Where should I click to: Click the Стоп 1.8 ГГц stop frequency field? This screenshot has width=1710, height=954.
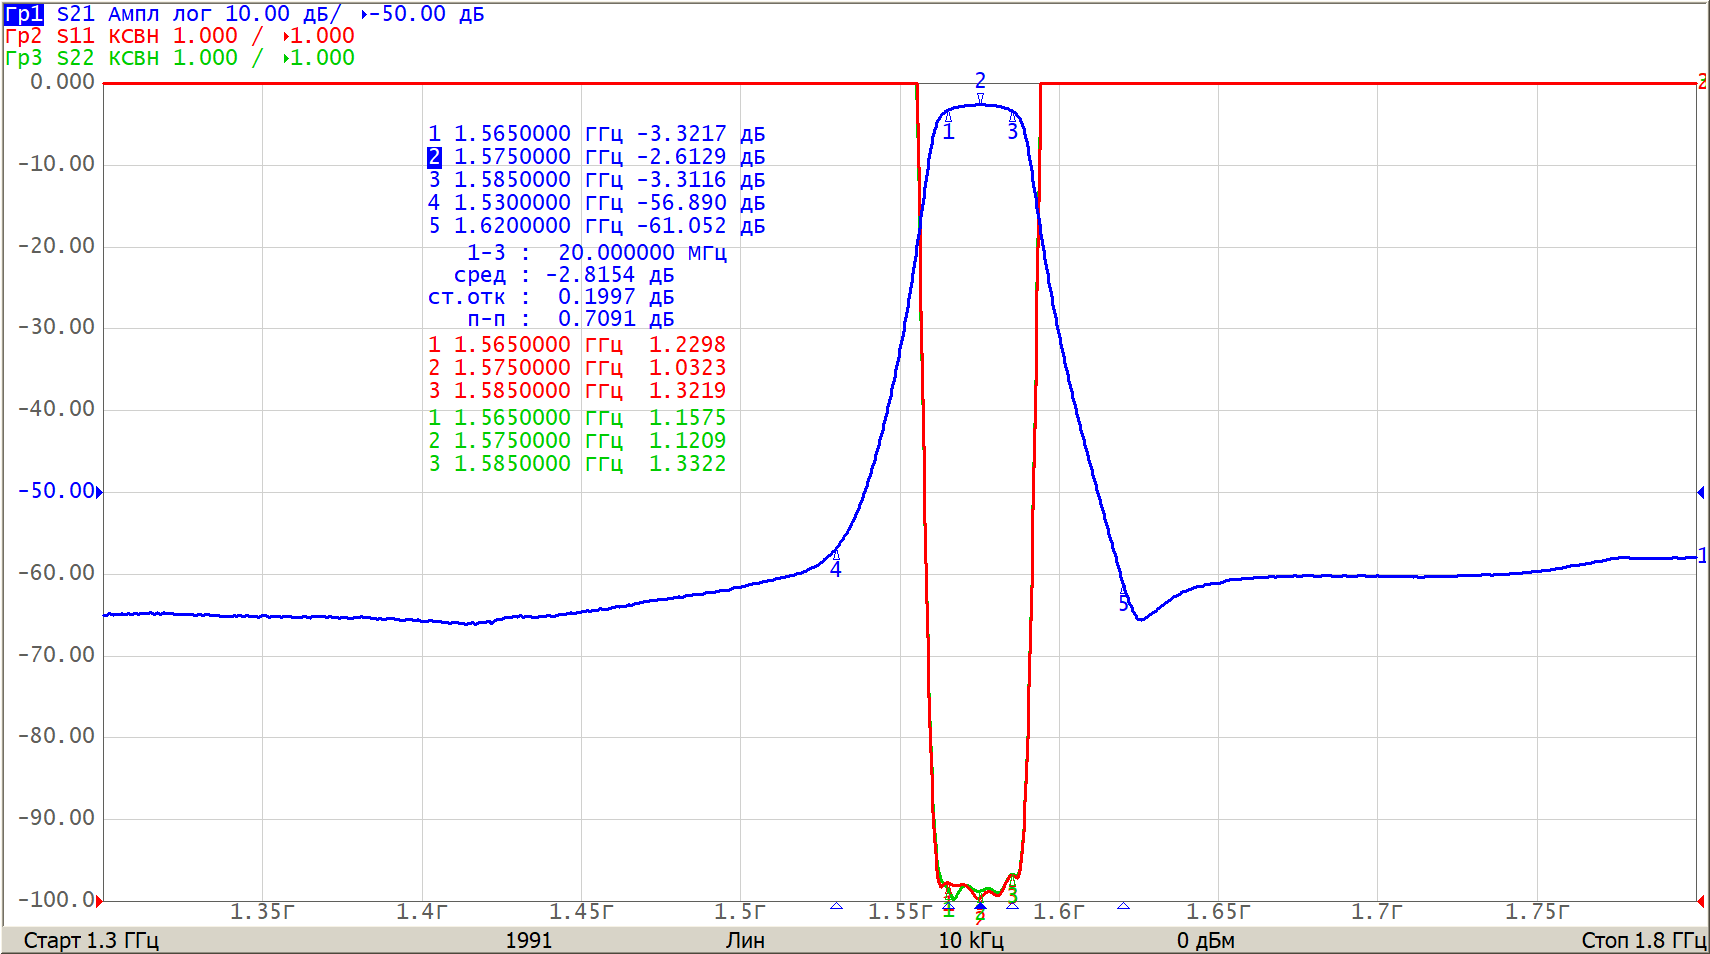(x=1643, y=940)
